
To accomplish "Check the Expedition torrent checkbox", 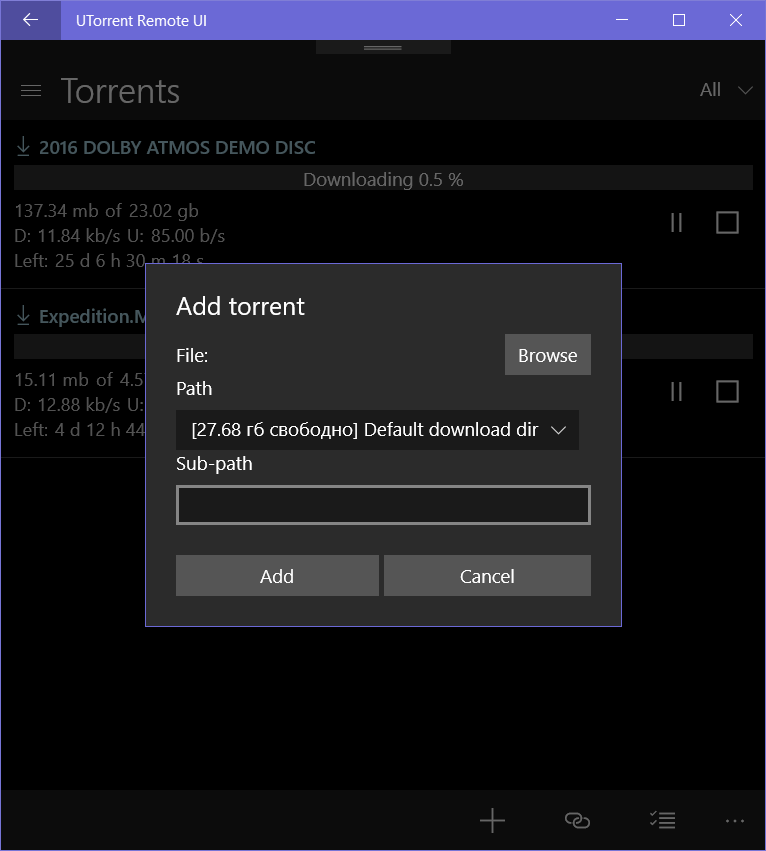I will [727, 391].
